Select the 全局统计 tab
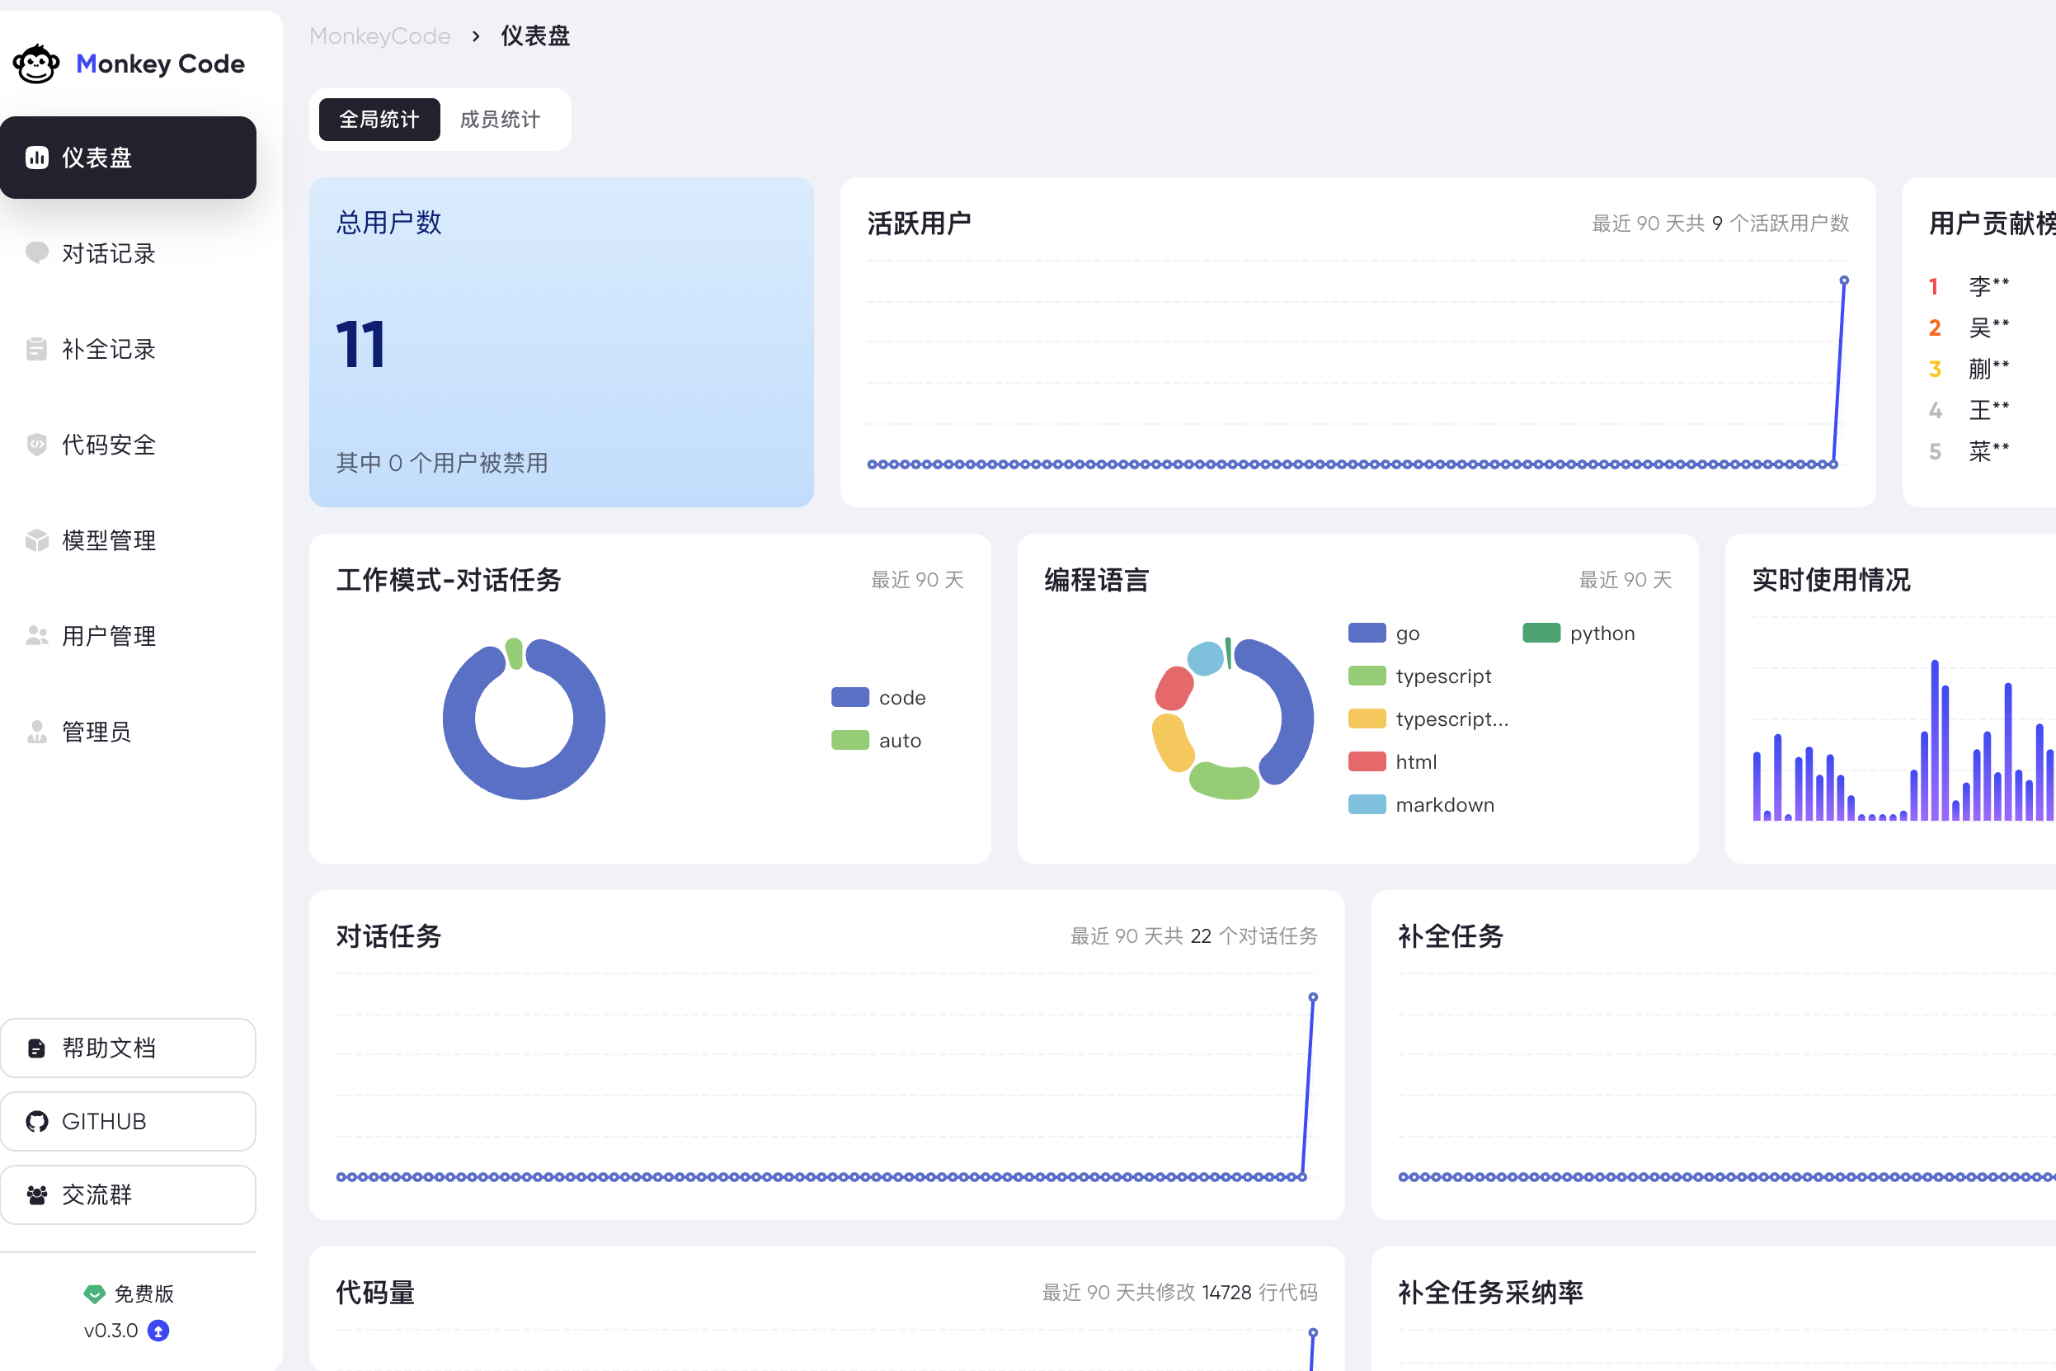 [379, 119]
